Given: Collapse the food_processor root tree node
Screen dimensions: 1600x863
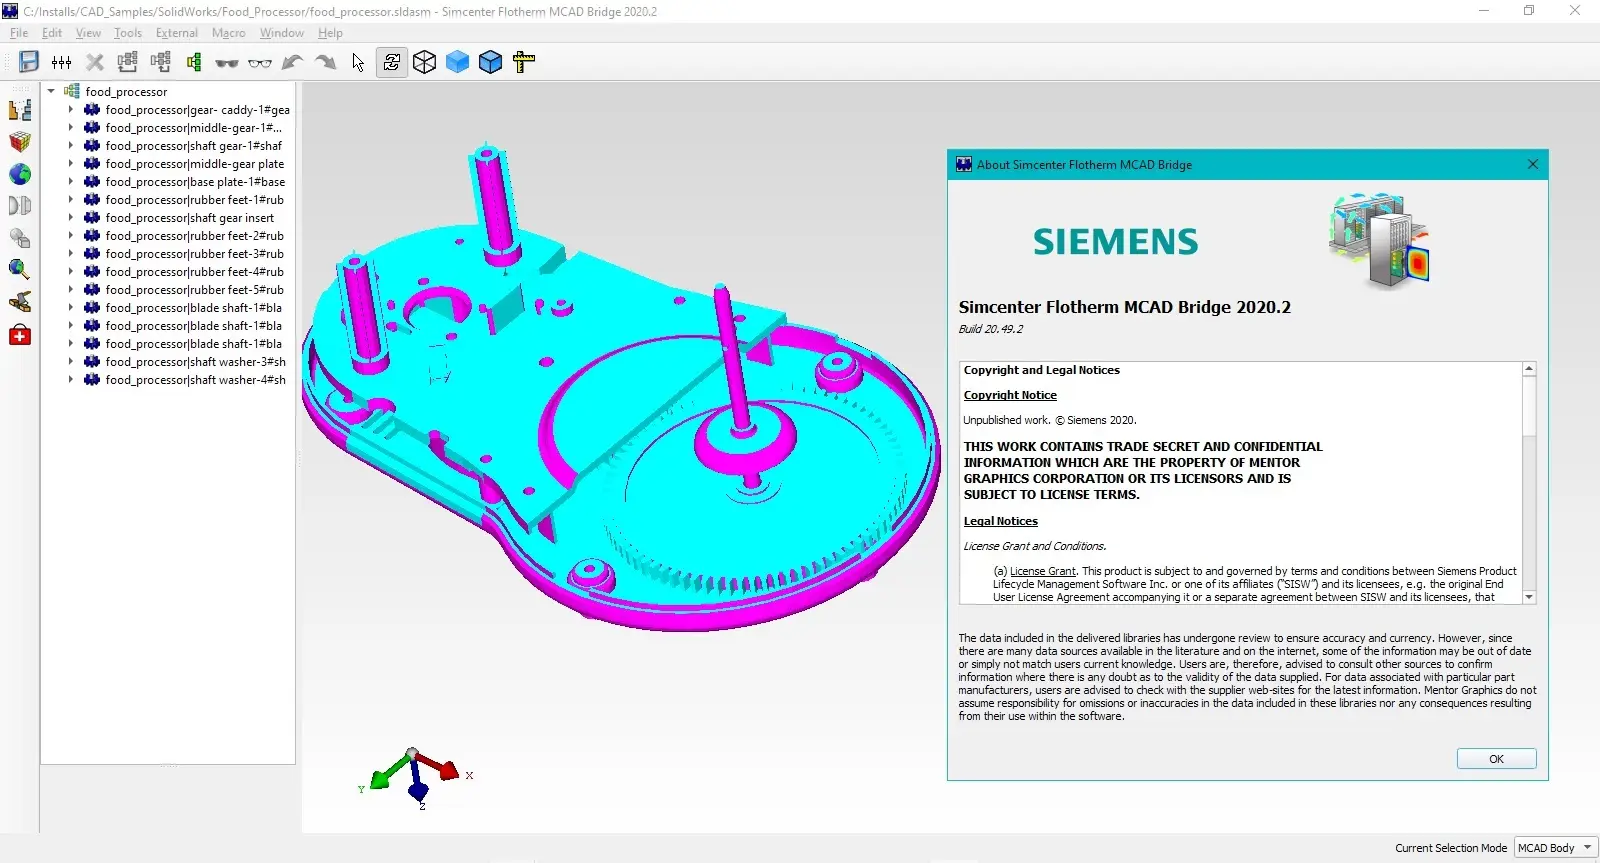Looking at the screenshot, I should [51, 91].
